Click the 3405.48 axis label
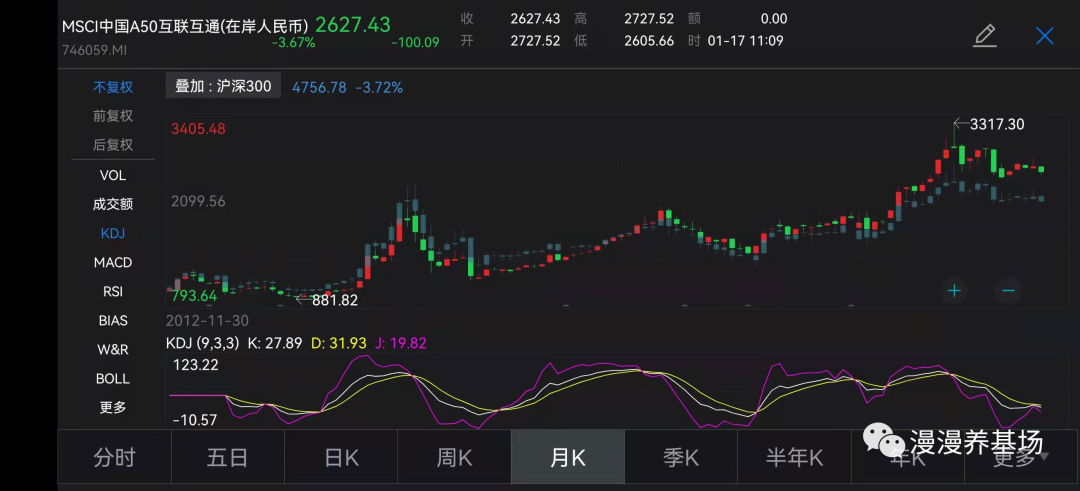The width and height of the screenshot is (1080, 491). click(198, 129)
